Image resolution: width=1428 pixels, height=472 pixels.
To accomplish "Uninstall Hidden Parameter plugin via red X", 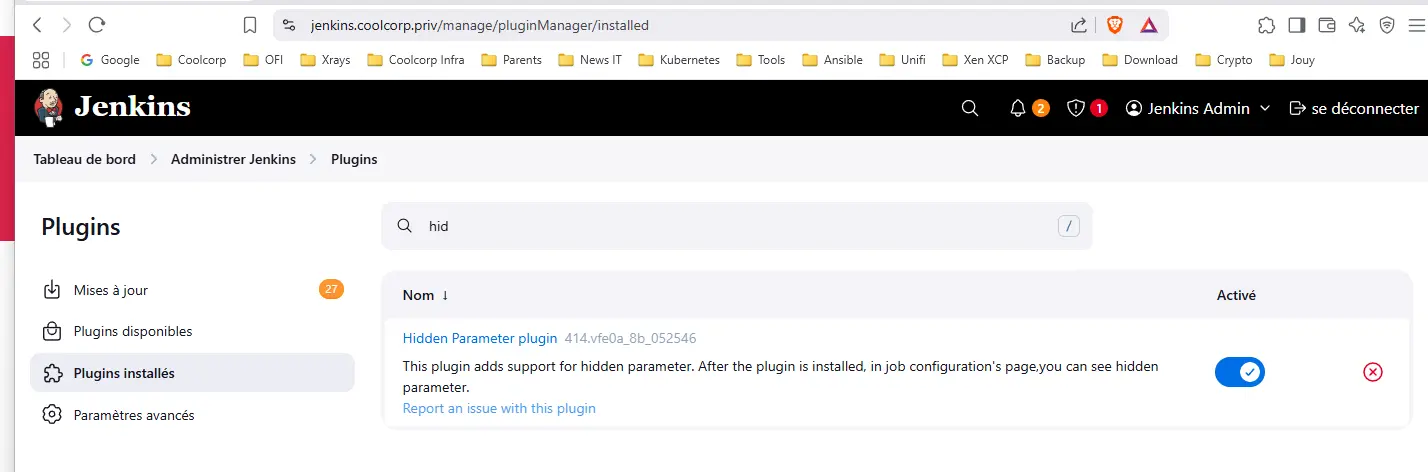I will [1373, 372].
